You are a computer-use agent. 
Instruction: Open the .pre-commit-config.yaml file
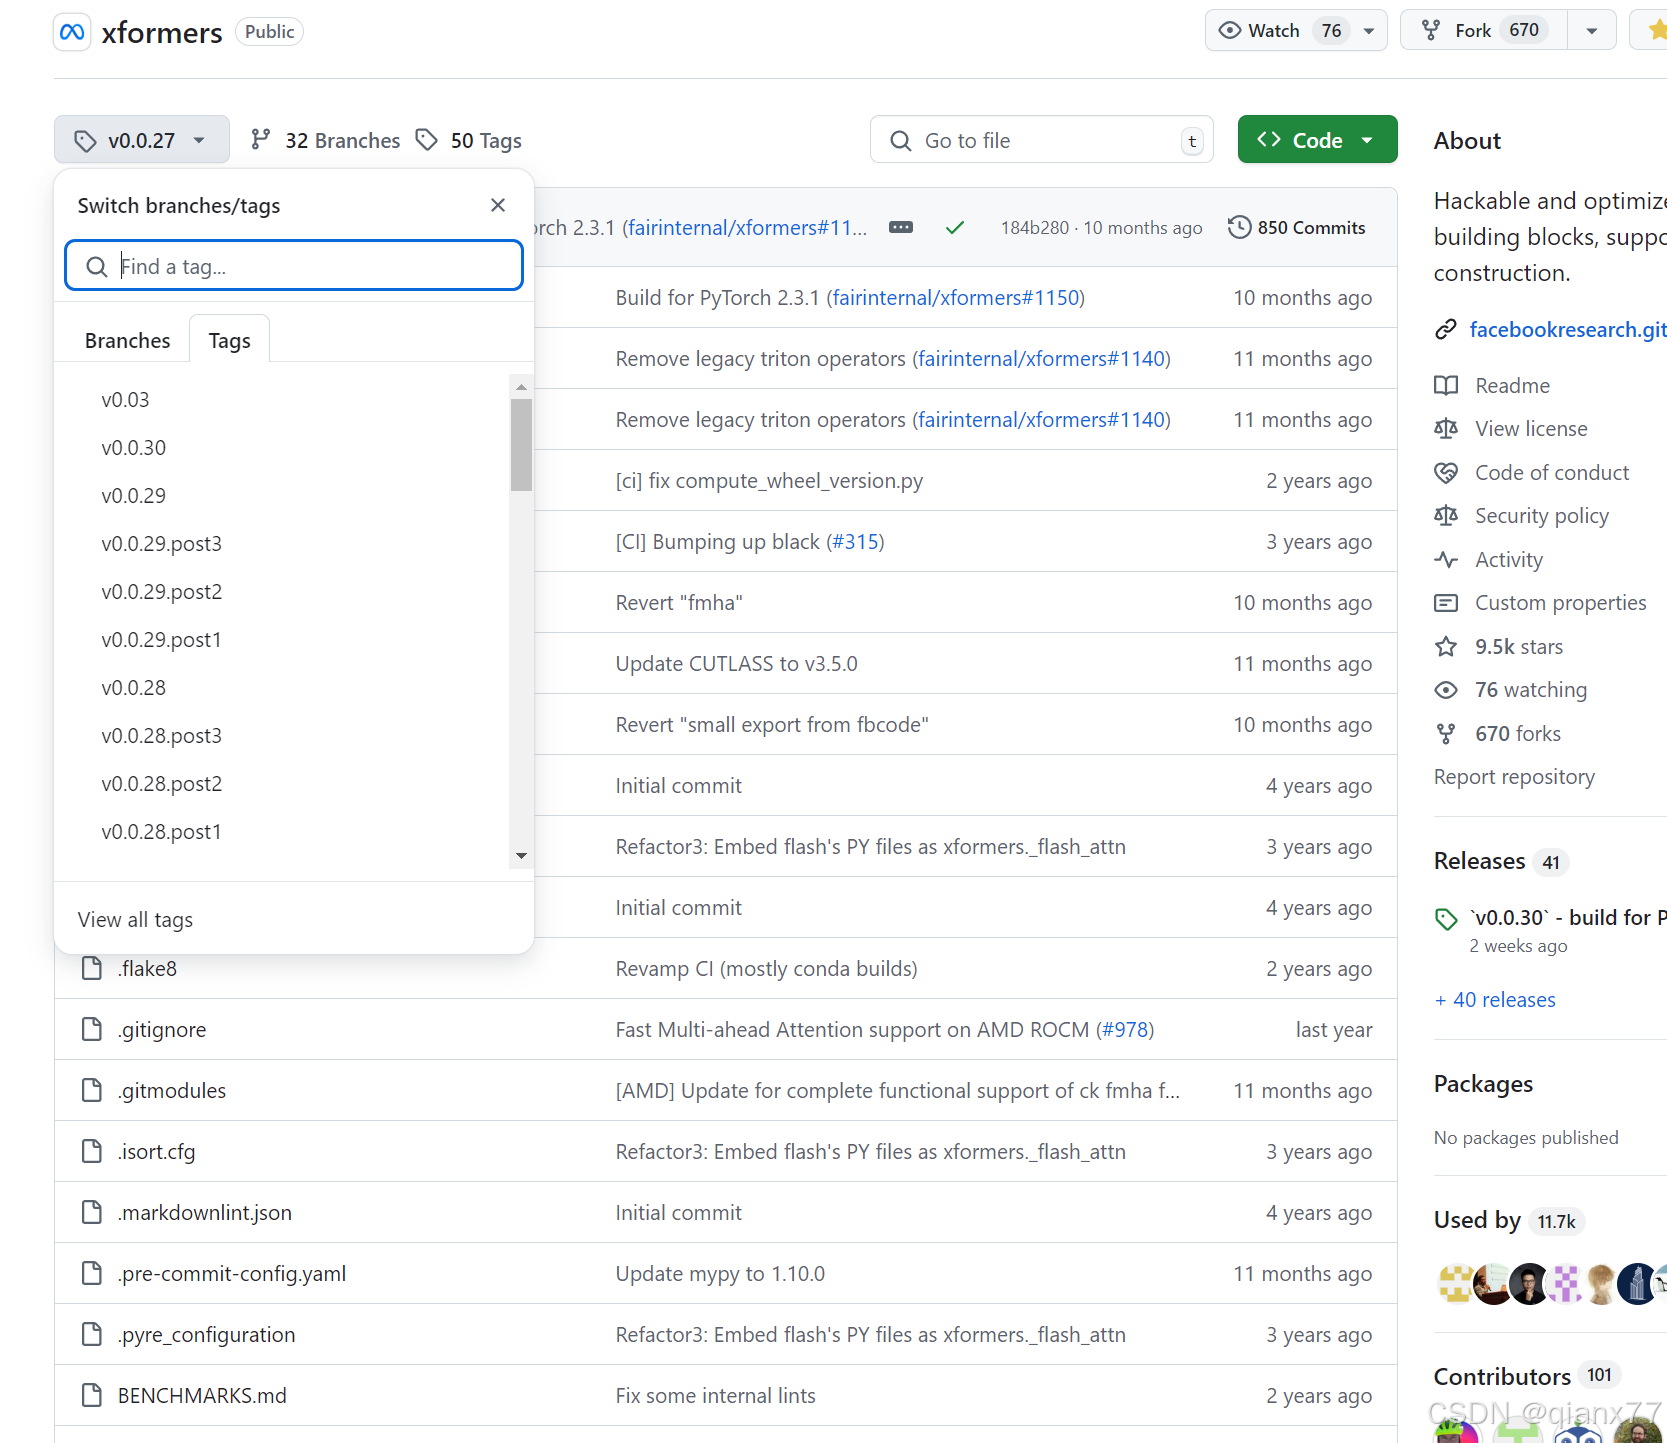[232, 1273]
